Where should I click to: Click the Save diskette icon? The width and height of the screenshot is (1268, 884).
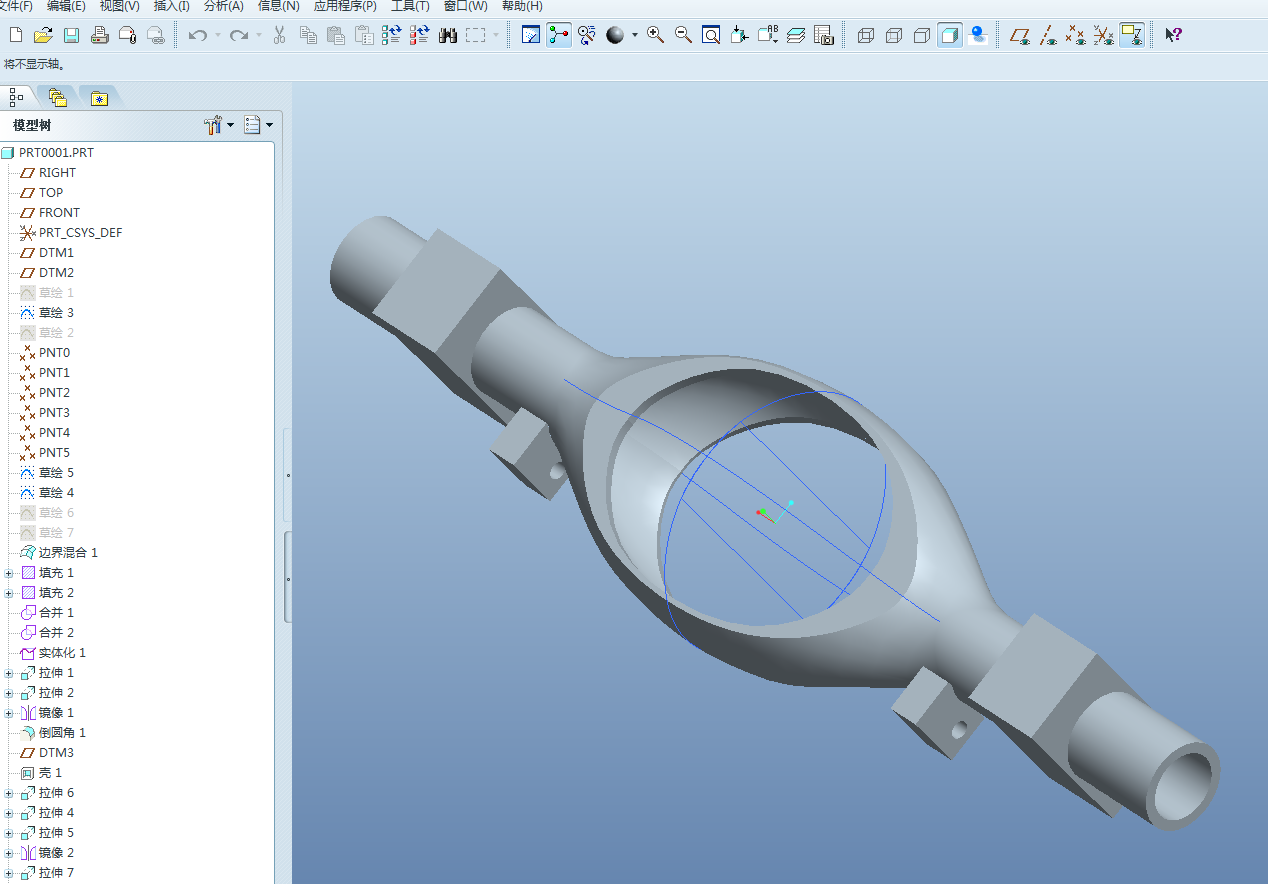click(x=71, y=36)
